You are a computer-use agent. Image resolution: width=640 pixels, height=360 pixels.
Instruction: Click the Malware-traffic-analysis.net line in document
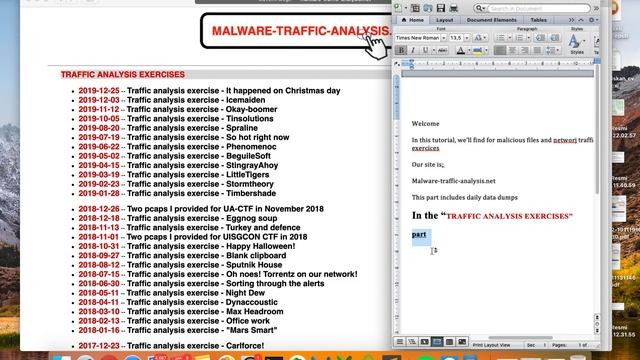tap(453, 181)
